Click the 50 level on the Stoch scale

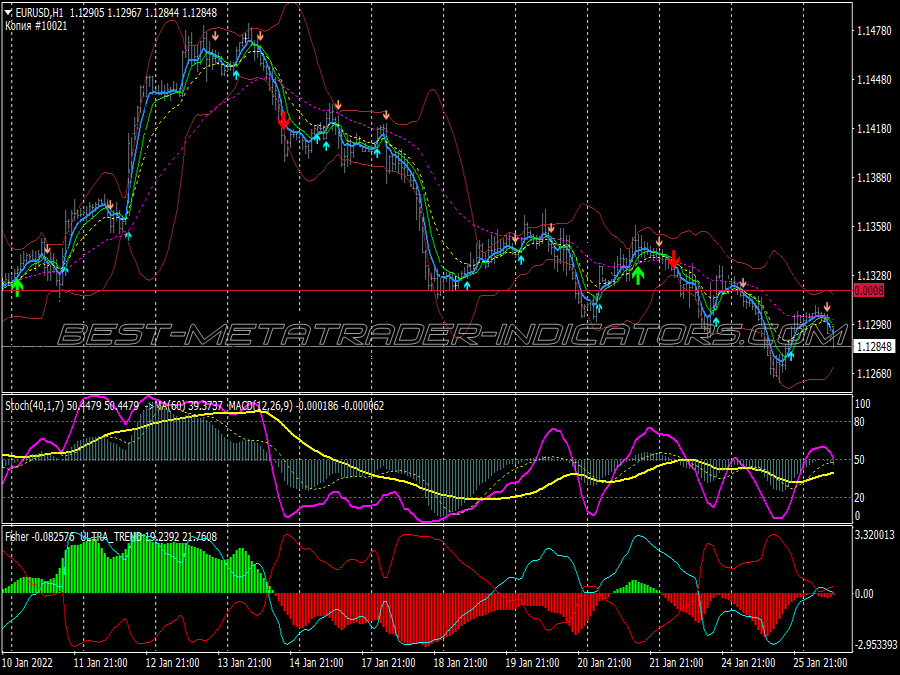point(860,460)
